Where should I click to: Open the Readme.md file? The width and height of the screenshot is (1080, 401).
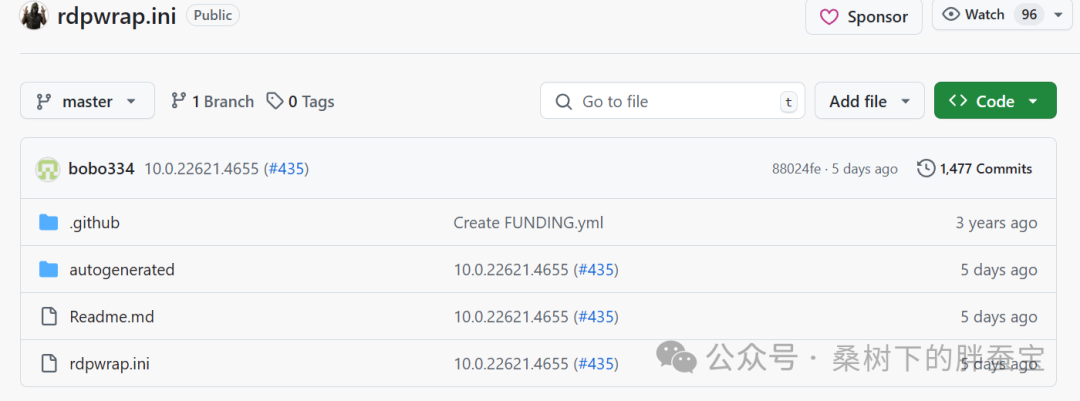coord(112,316)
